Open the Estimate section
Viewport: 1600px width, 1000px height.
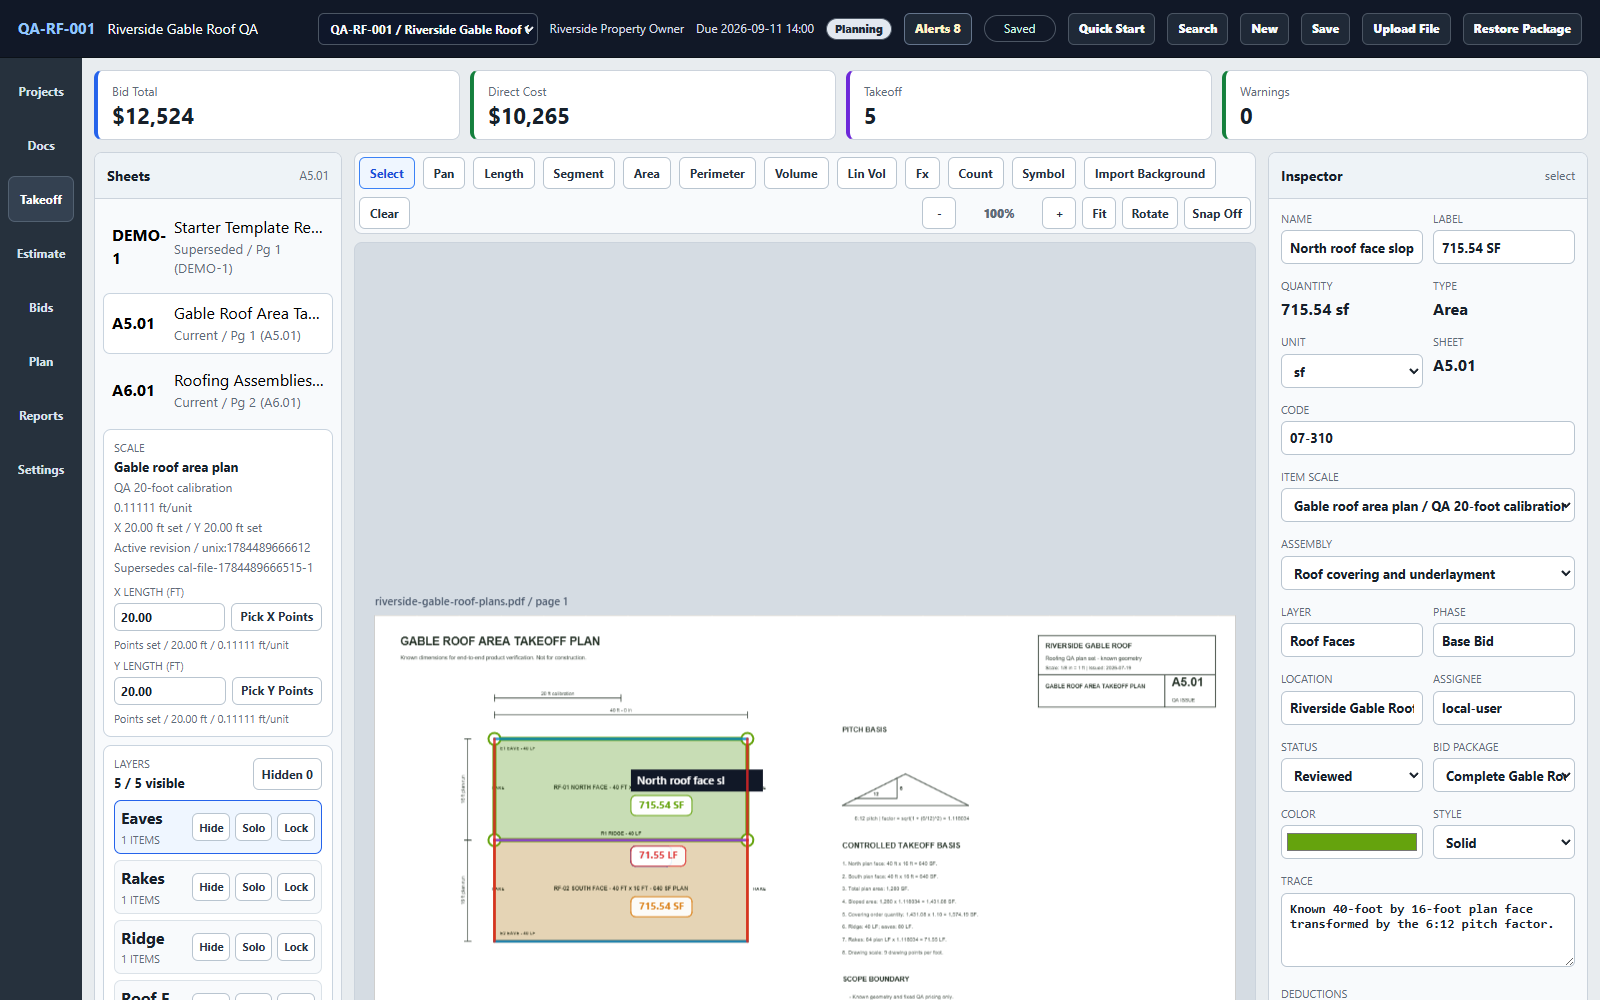click(41, 254)
